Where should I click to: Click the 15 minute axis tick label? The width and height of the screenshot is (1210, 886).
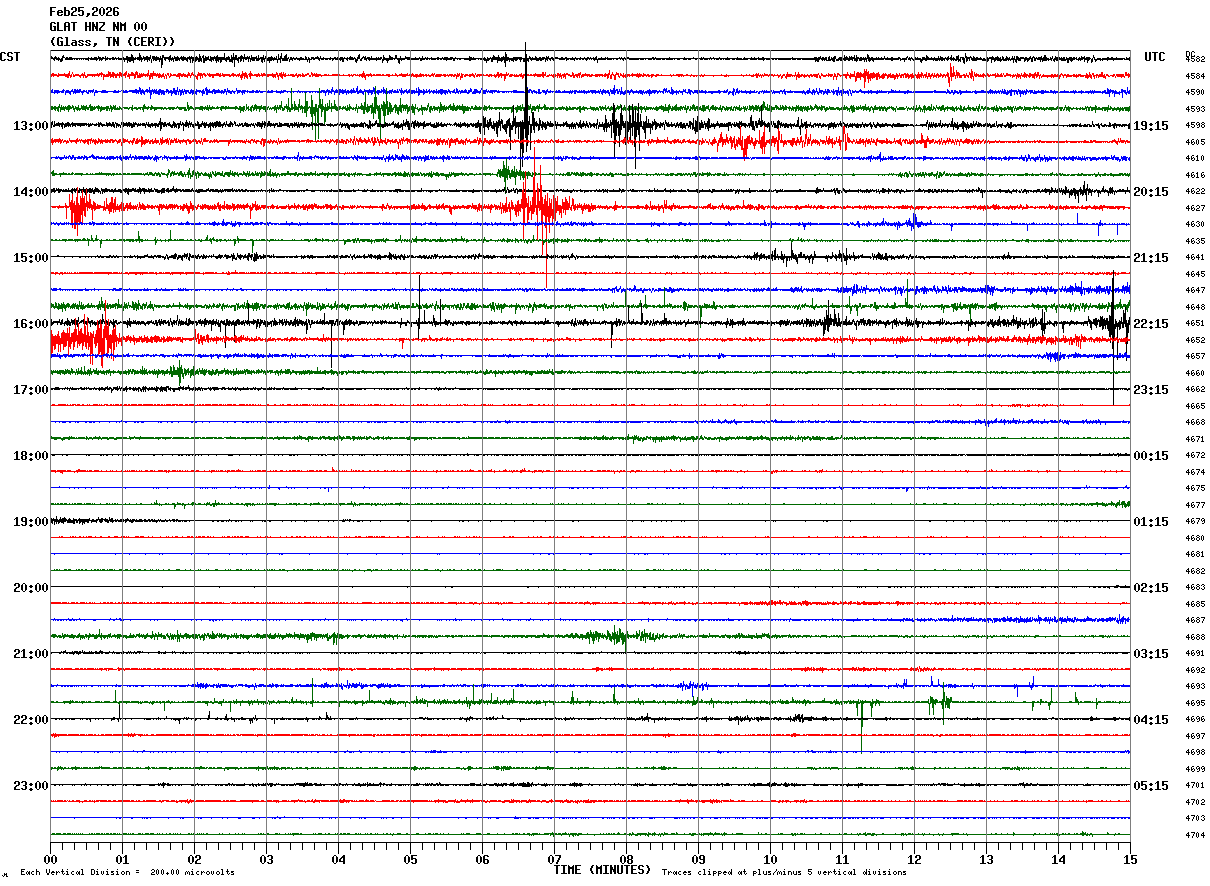pos(1130,859)
